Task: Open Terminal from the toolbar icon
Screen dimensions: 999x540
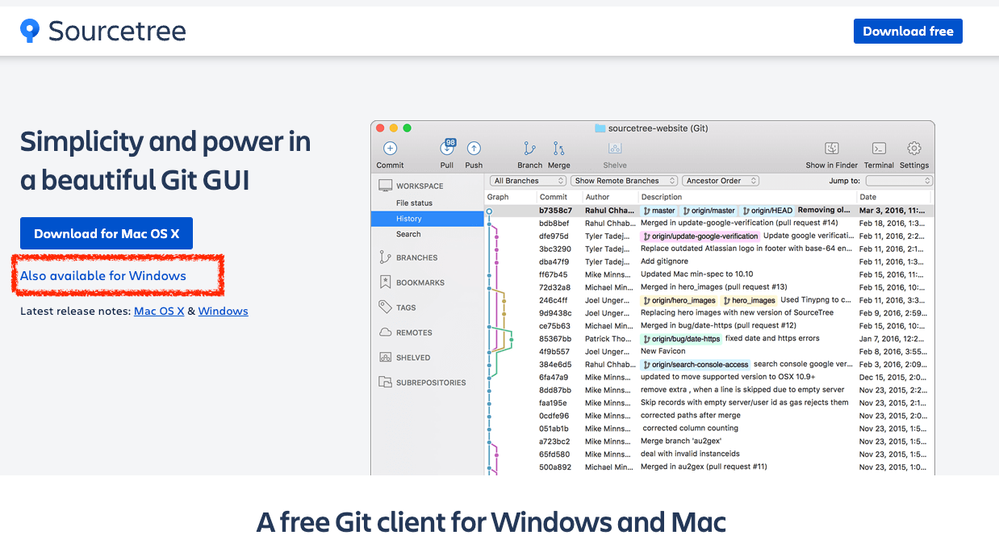Action: pyautogui.click(x=879, y=148)
